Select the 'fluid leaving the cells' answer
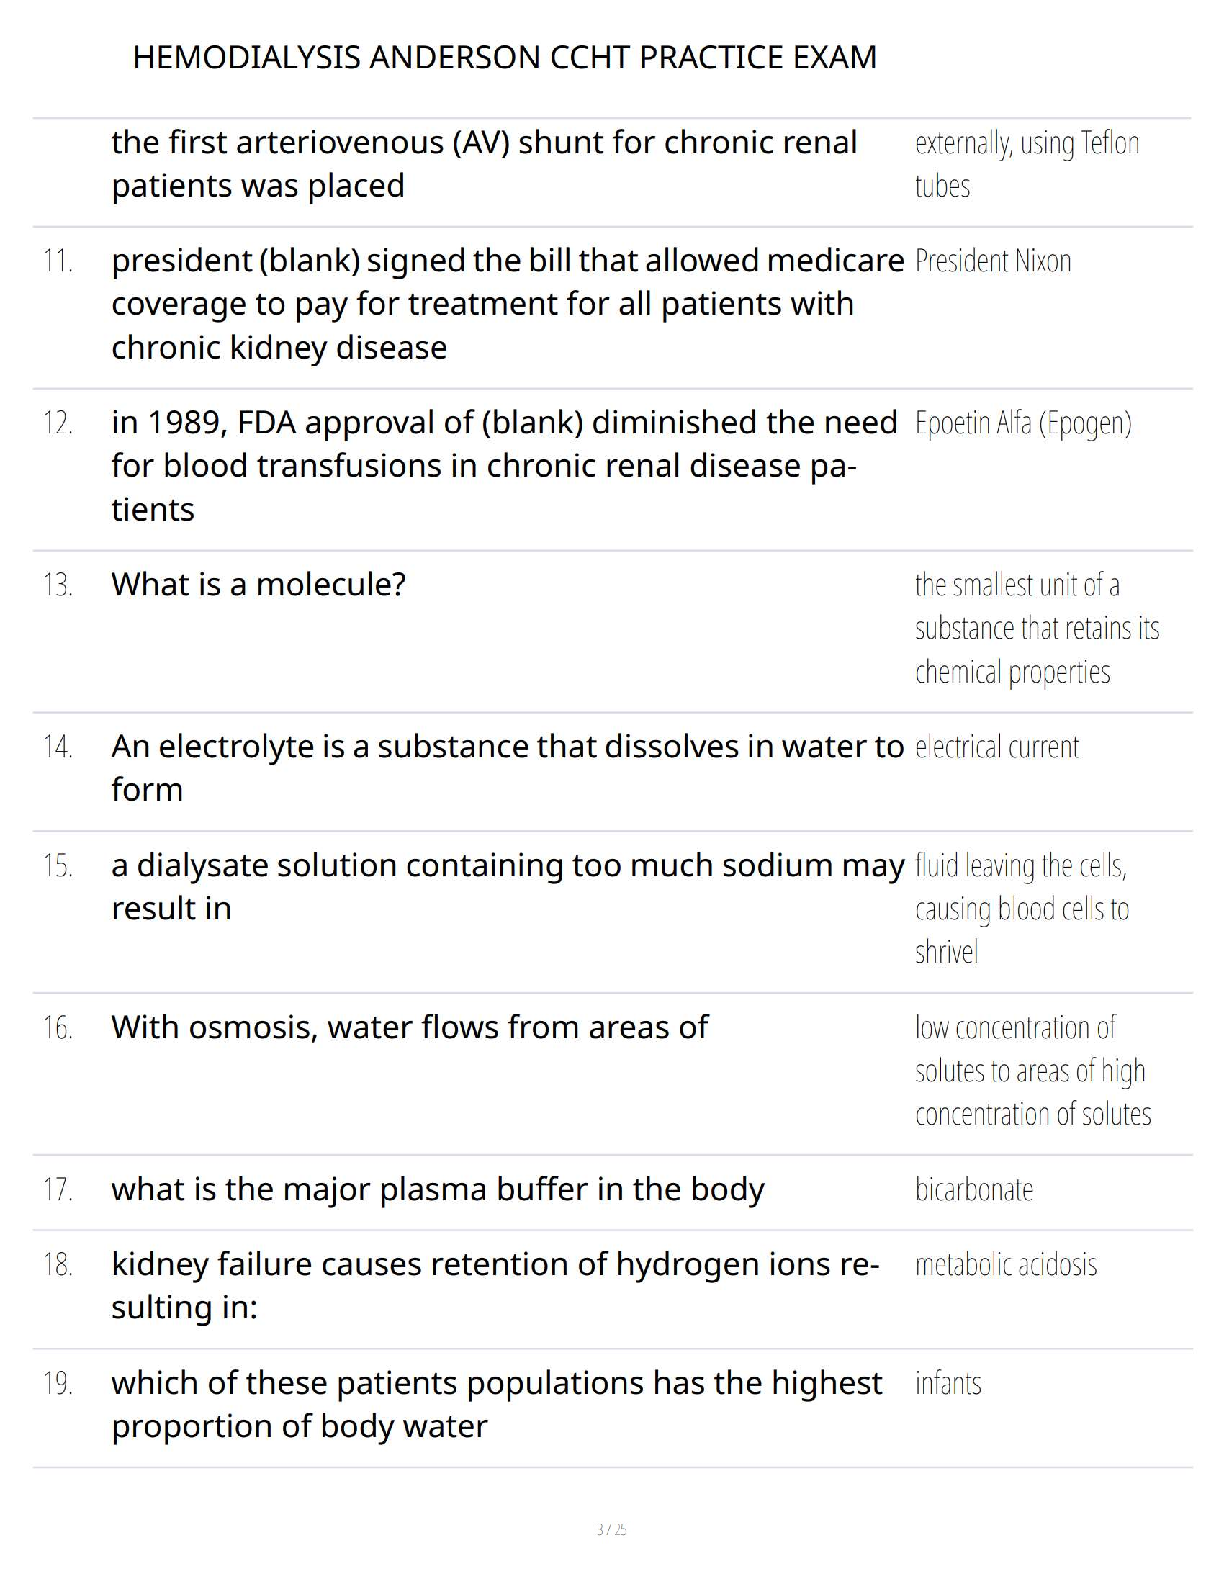 1021,908
